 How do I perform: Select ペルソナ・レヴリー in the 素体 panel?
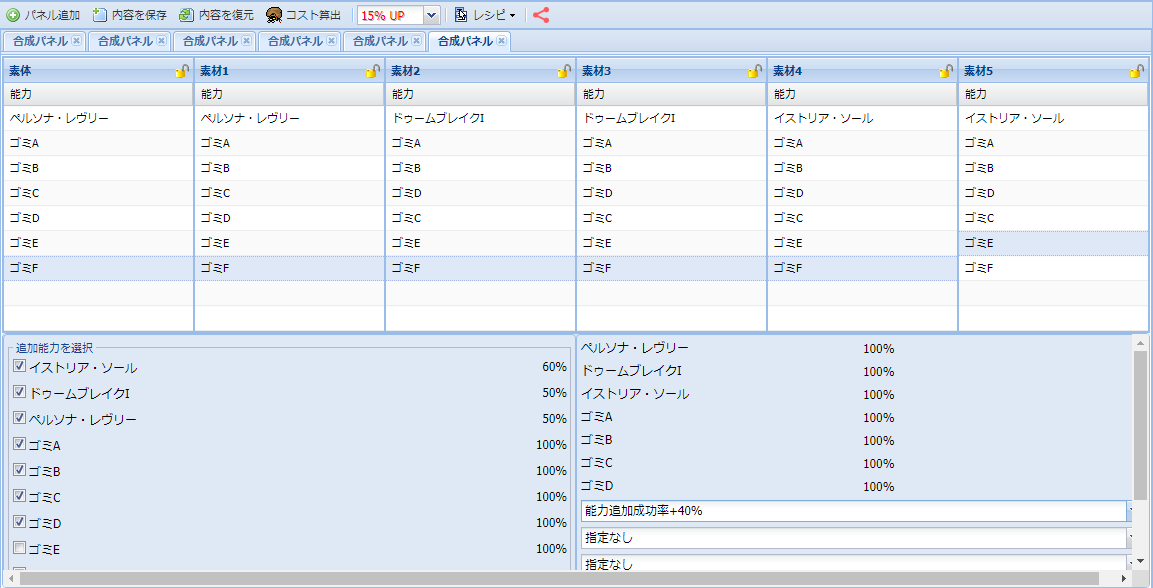coord(98,118)
